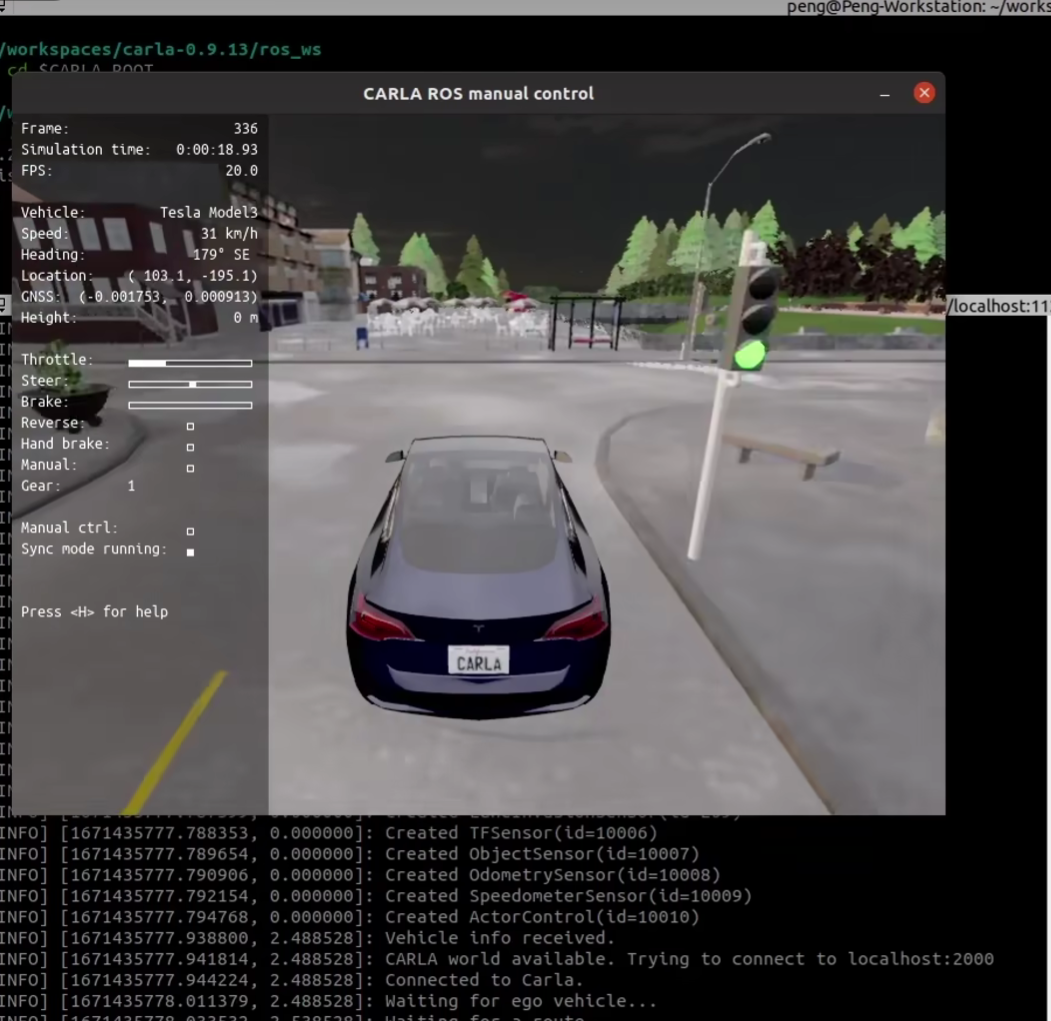Click the 'Created ActorControl(id=10010)' log line
Image resolution: width=1051 pixels, height=1021 pixels.
(349, 917)
